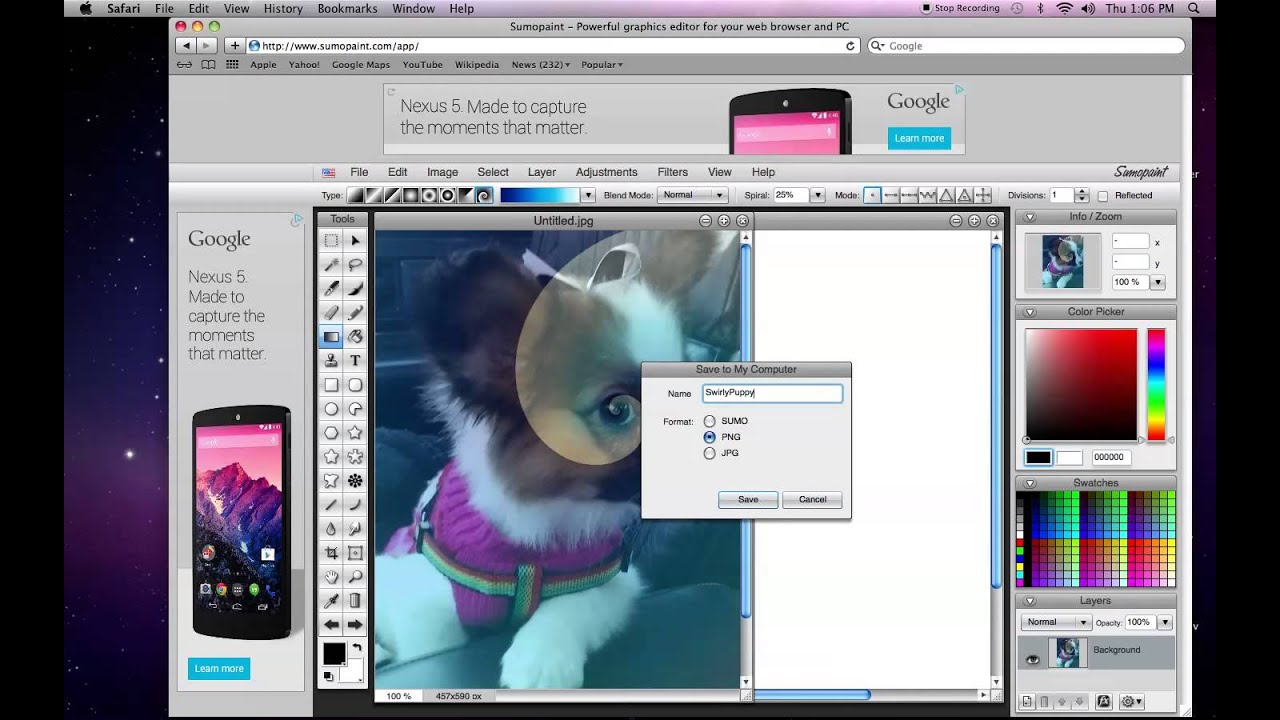Viewport: 1280px width, 720px height.
Task: Select the Pie shape tool
Action: (355, 408)
